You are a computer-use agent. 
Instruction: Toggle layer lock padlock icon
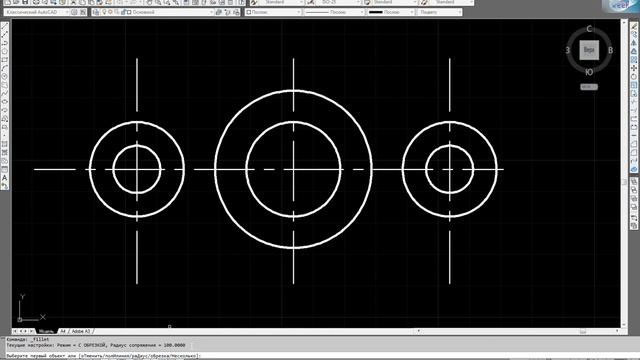tap(122, 12)
